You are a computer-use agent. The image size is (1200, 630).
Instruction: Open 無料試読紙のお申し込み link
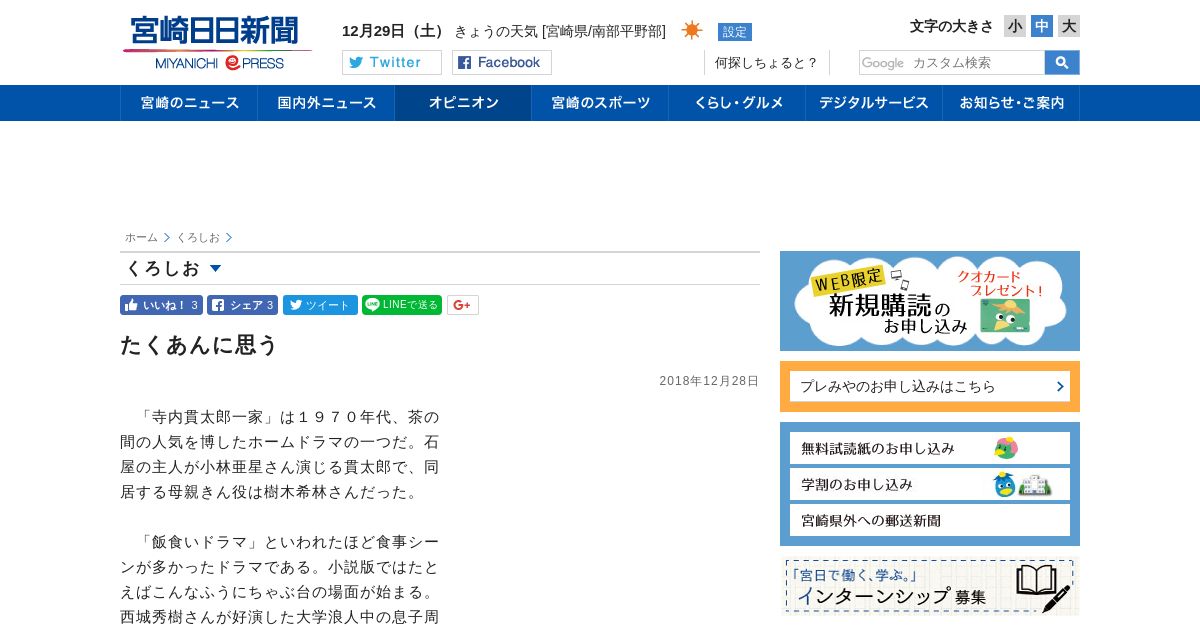click(930, 448)
